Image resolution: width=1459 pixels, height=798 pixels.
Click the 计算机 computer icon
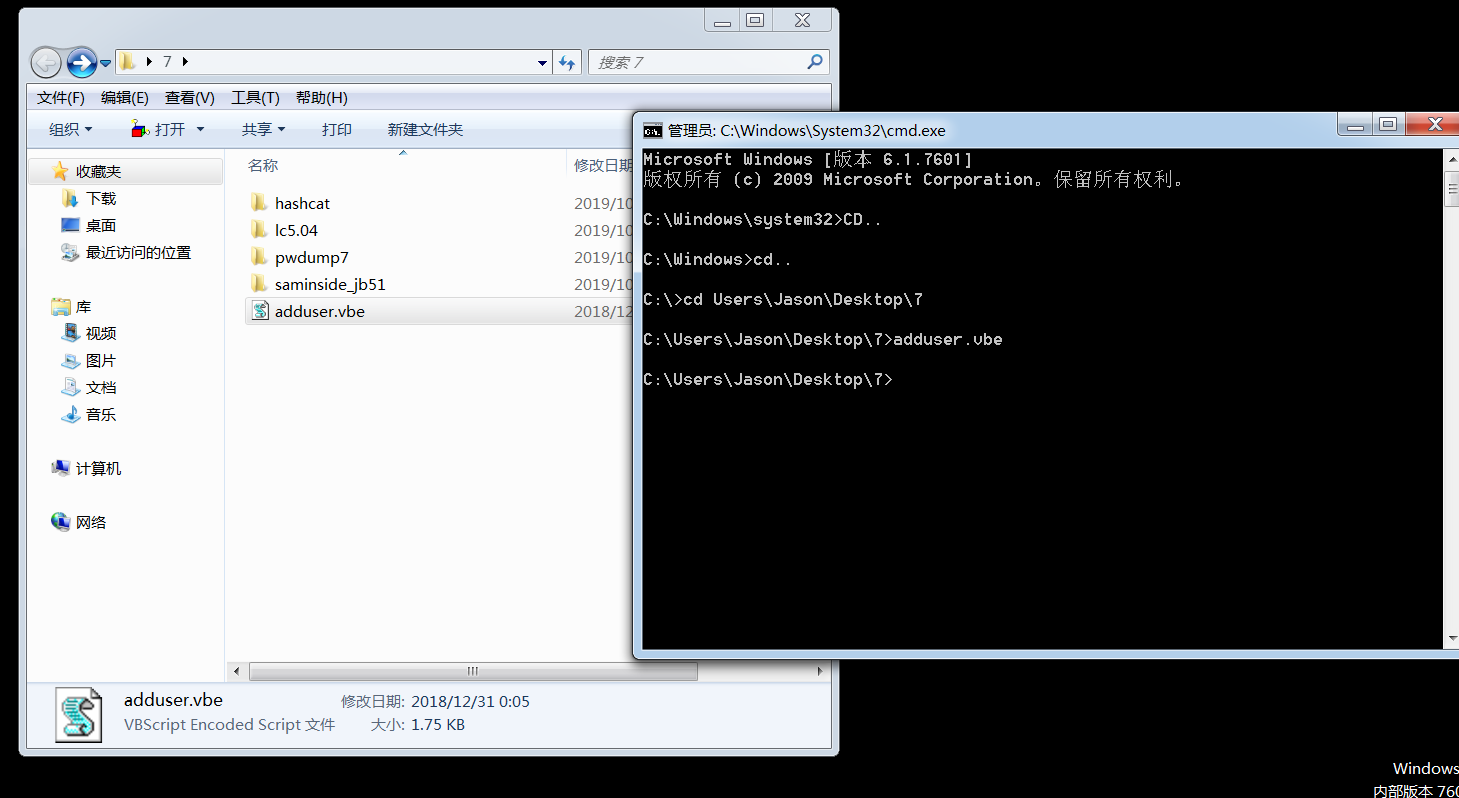(61, 468)
